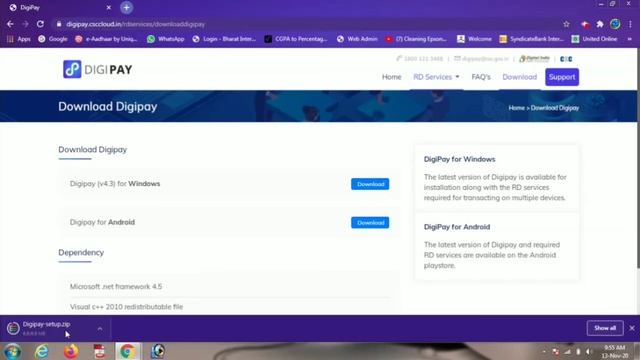
Task: Open the Apps bookmark shortcut
Action: tap(19, 39)
